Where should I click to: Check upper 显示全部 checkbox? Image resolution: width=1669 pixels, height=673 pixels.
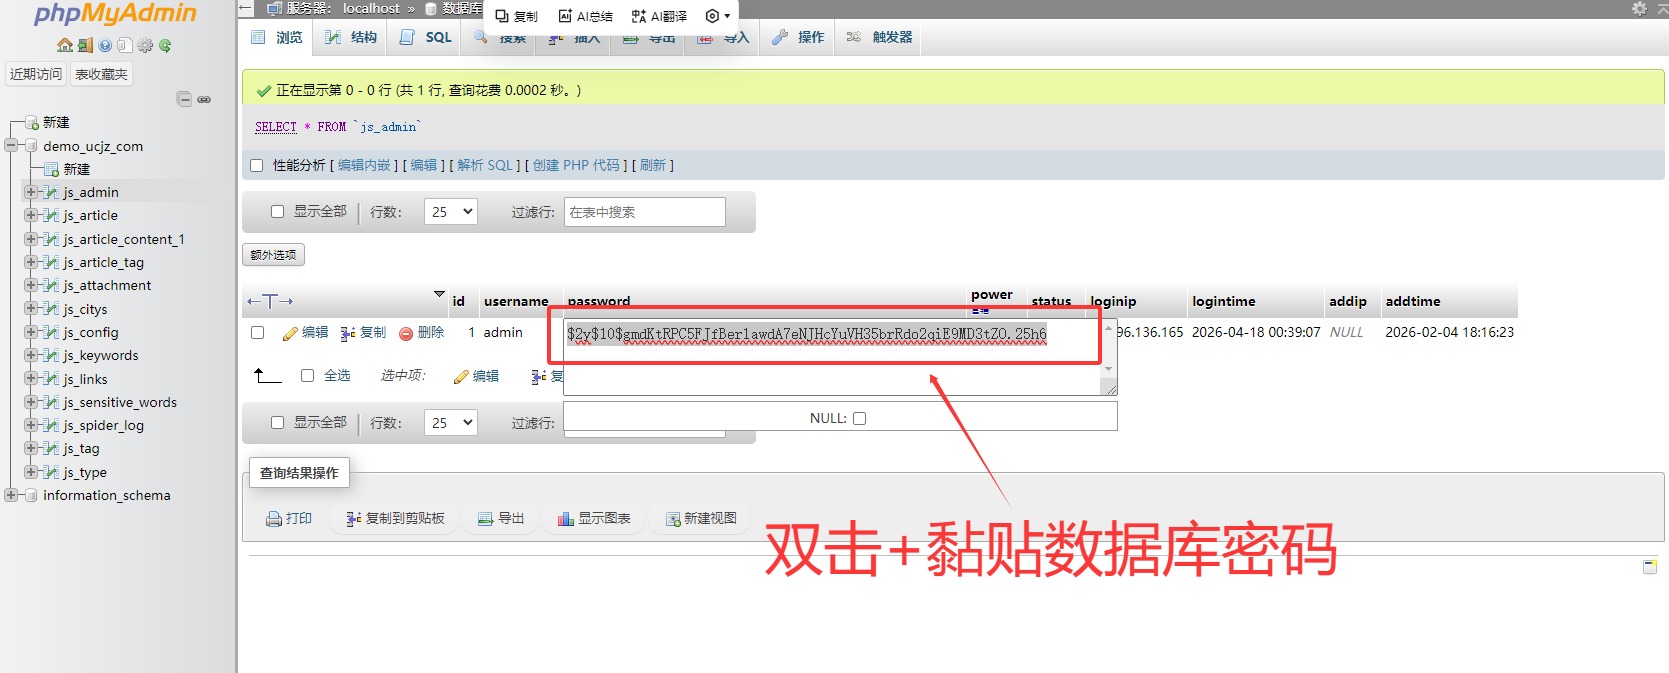(278, 212)
